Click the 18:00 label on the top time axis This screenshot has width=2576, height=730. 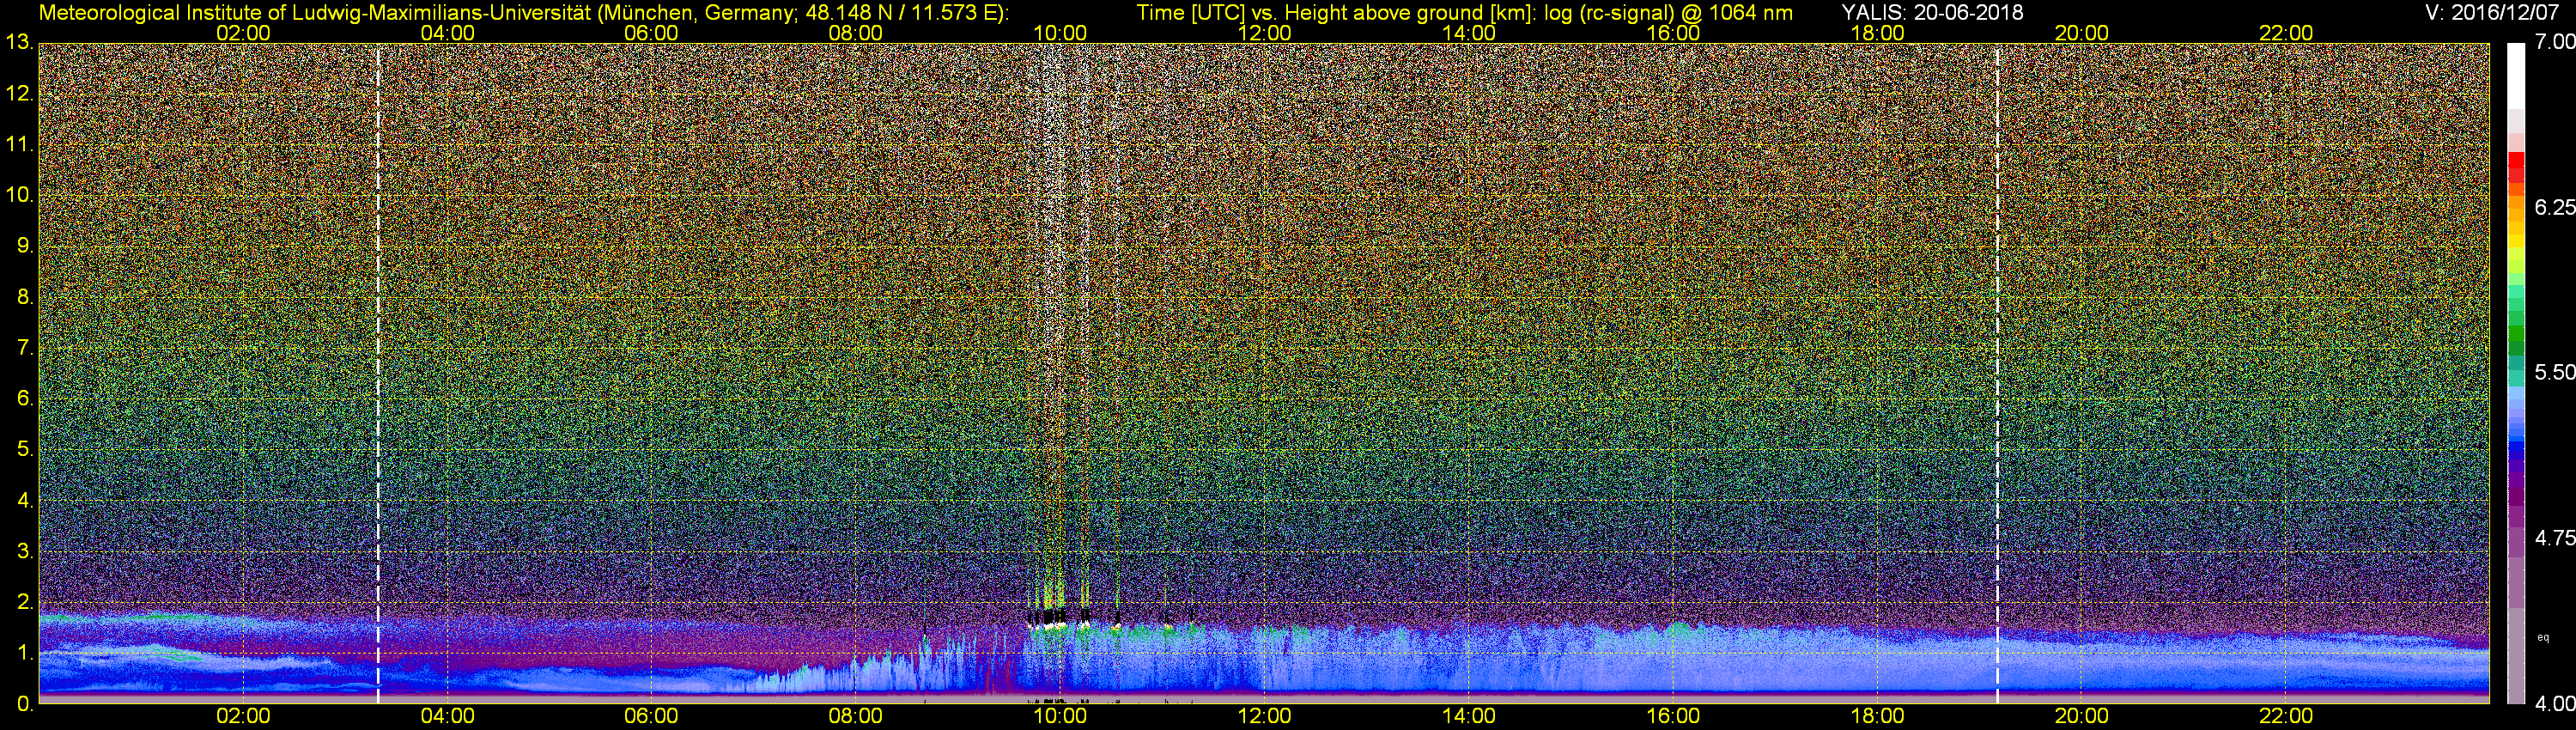1877,33
